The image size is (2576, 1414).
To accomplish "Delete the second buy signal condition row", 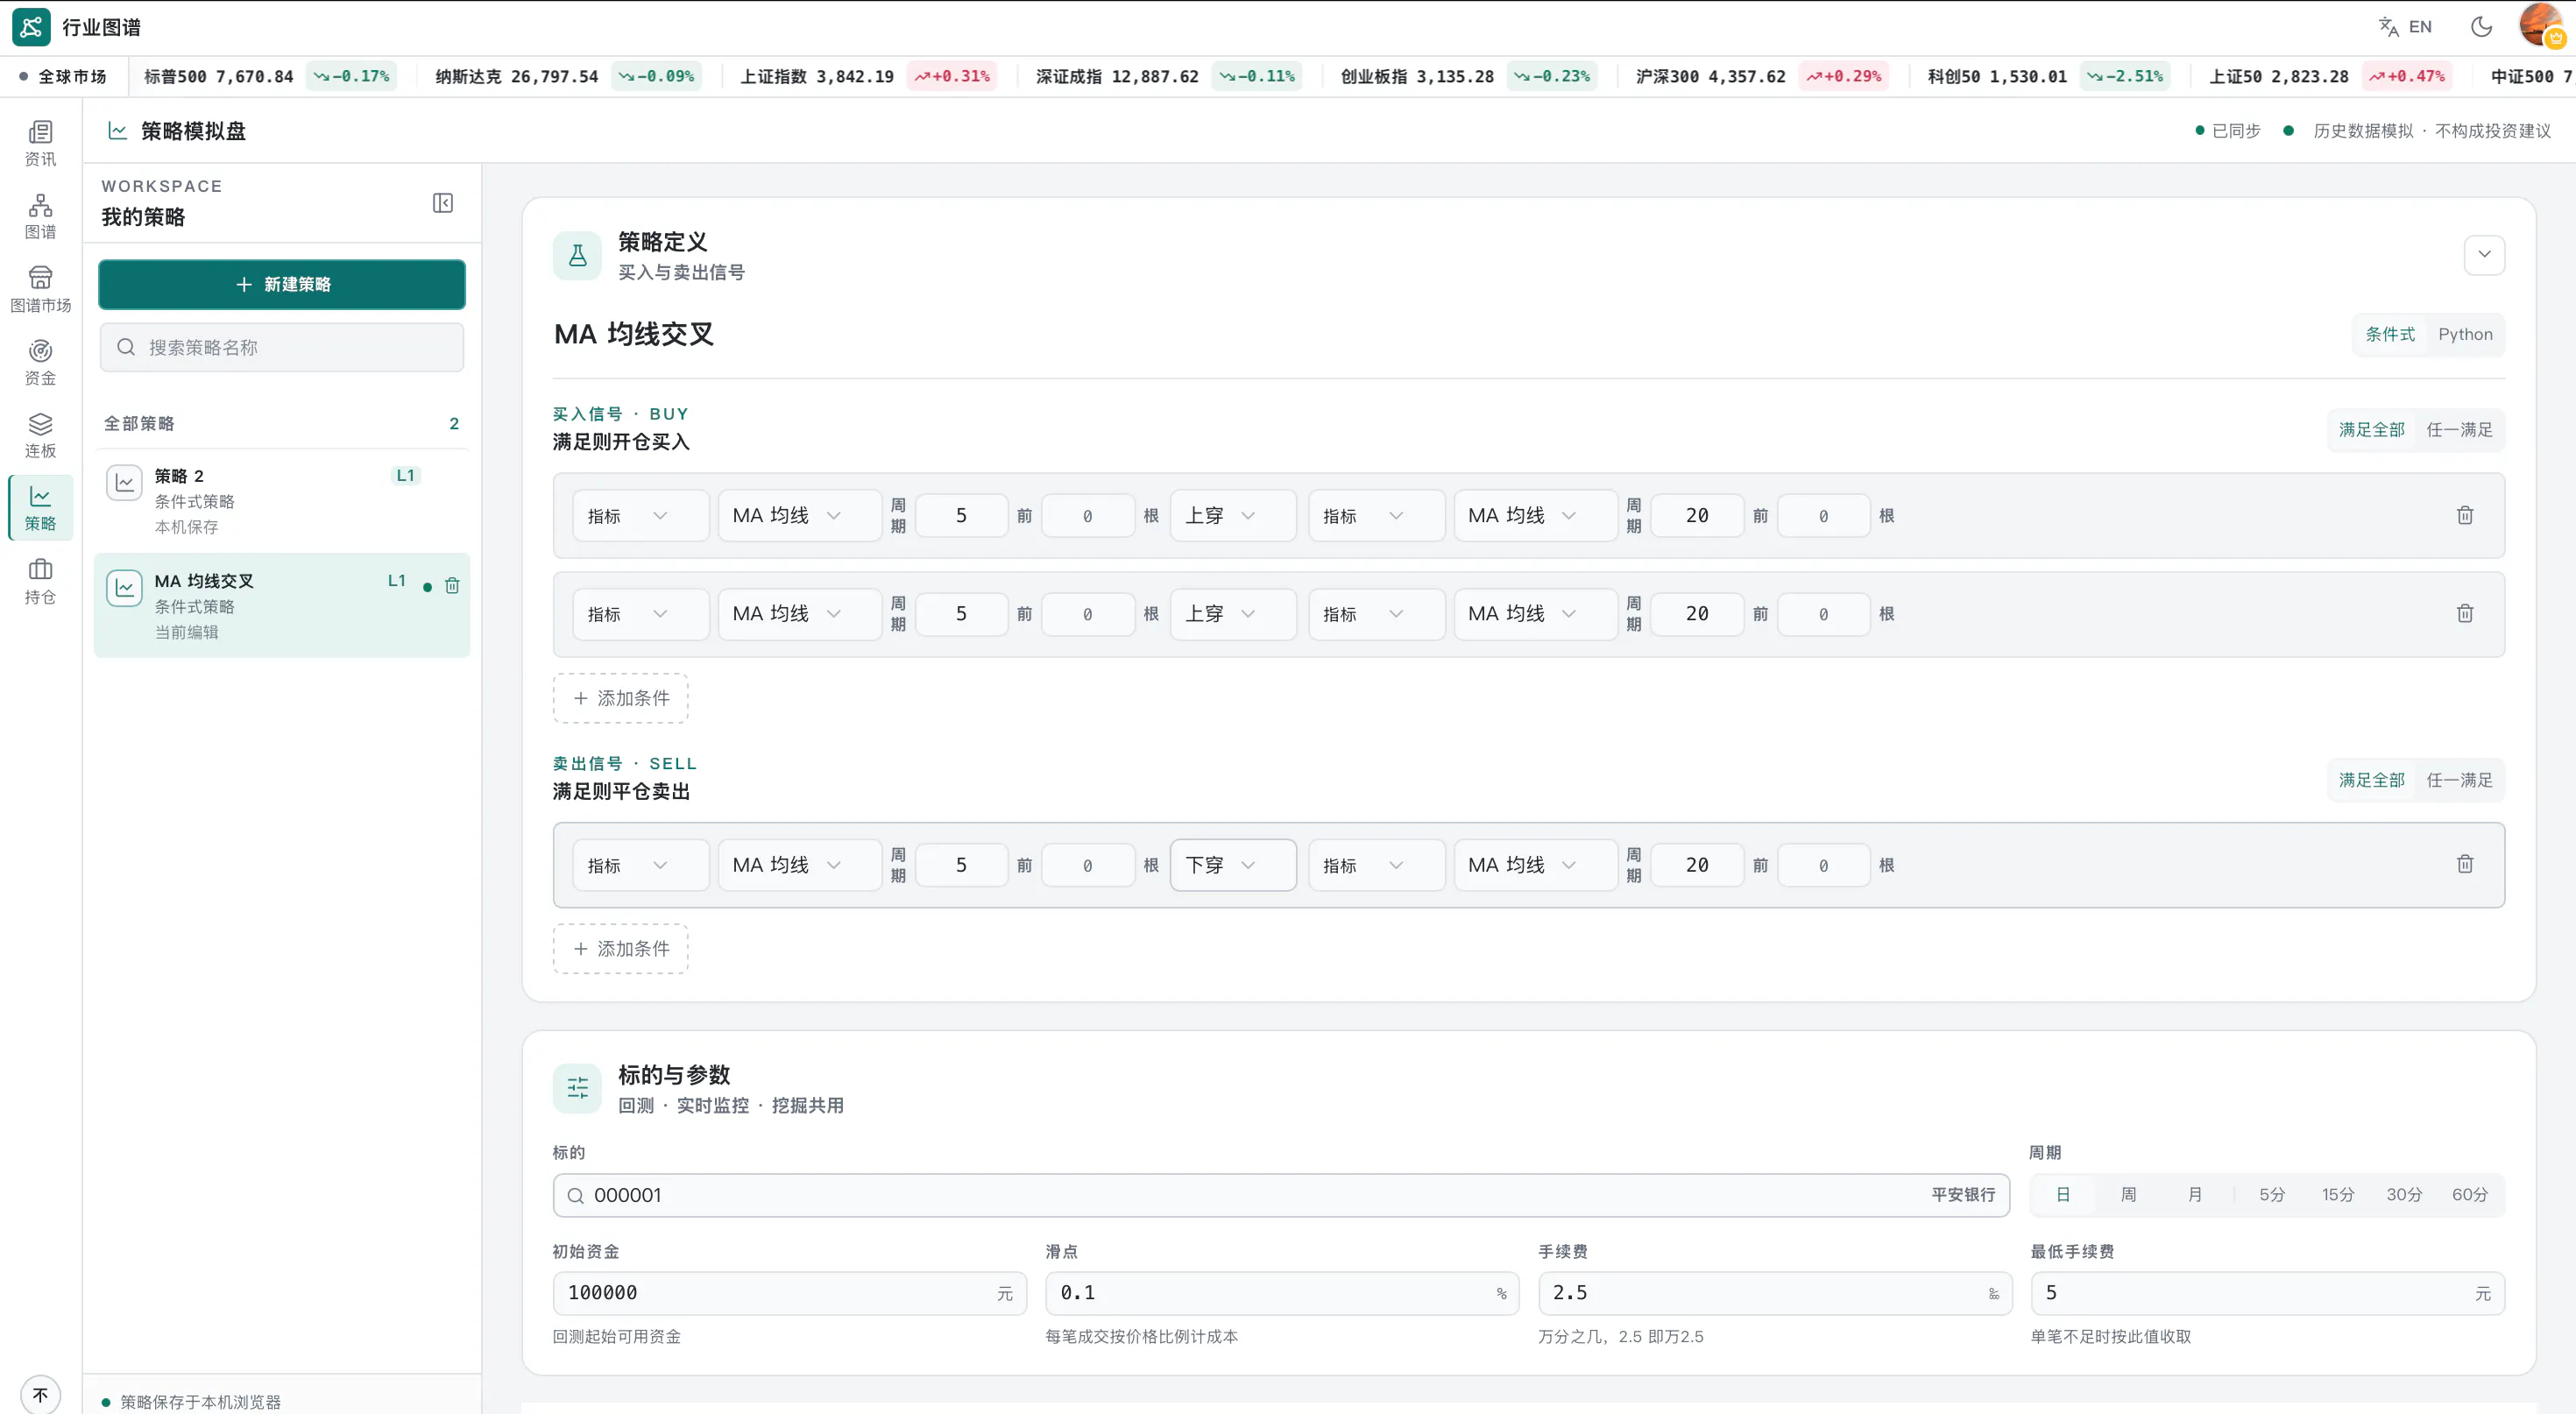I will click(x=2465, y=613).
